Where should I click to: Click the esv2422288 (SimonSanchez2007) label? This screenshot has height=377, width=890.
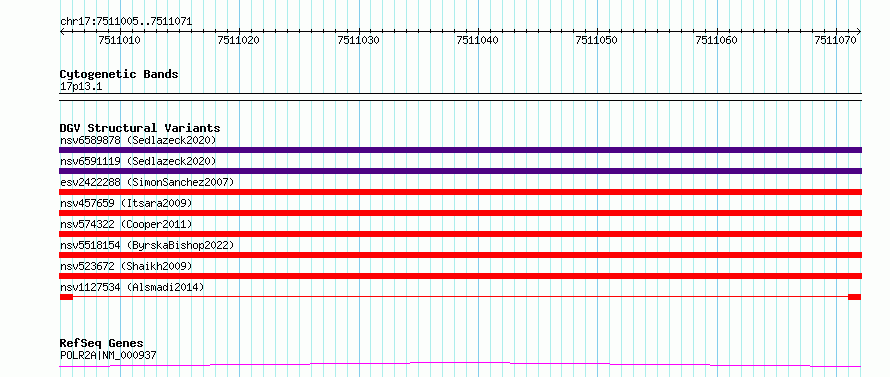pyautogui.click(x=147, y=182)
